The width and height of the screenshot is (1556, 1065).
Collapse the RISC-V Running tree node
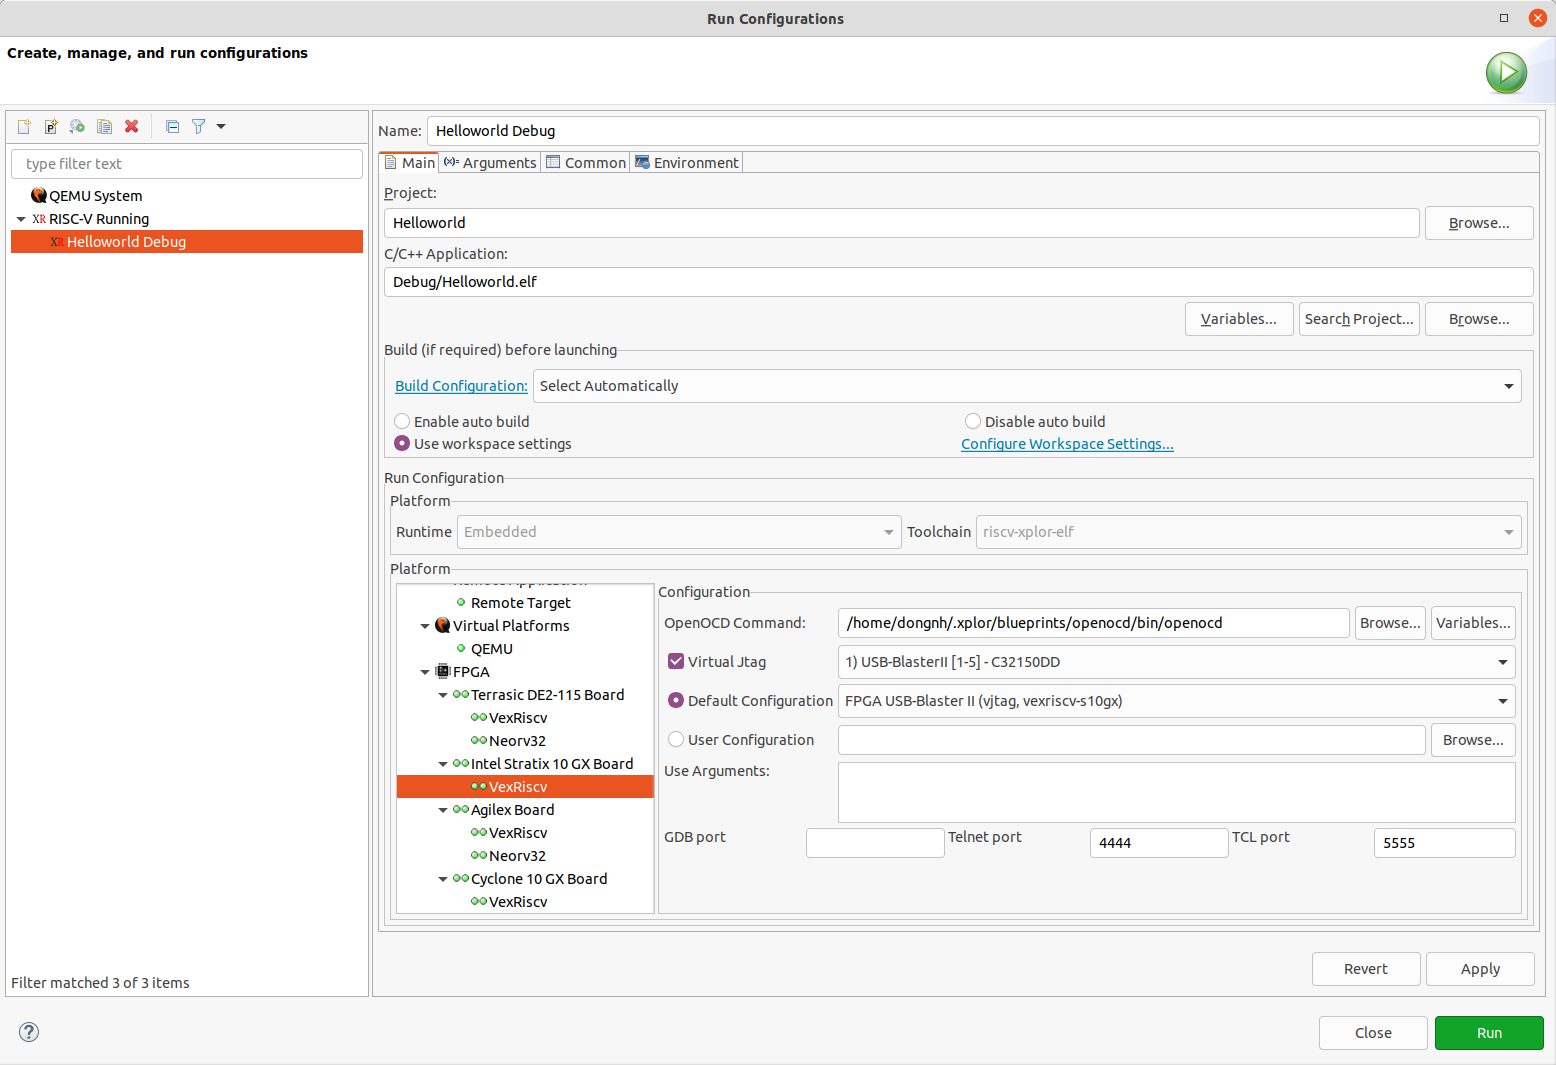click(21, 219)
